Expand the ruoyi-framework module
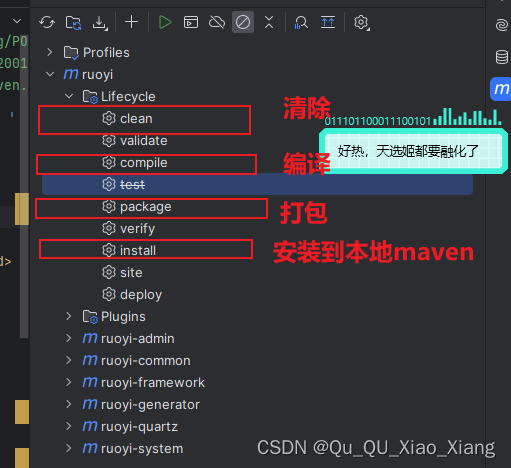The height and width of the screenshot is (468, 511). (x=69, y=382)
